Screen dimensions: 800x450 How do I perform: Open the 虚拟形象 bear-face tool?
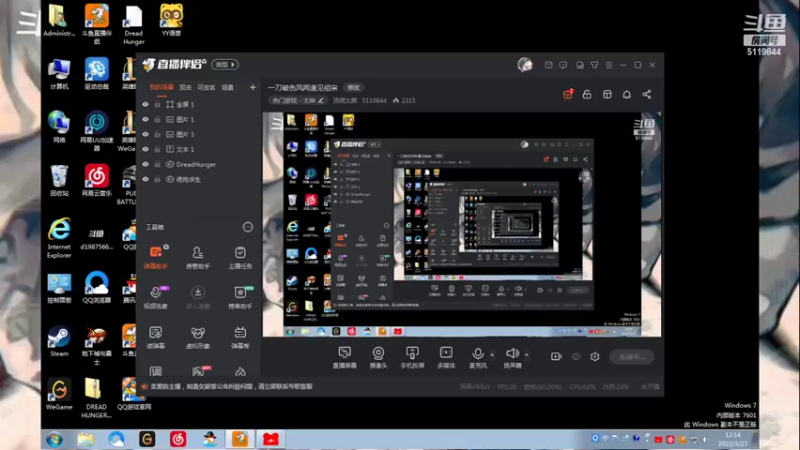pos(197,337)
